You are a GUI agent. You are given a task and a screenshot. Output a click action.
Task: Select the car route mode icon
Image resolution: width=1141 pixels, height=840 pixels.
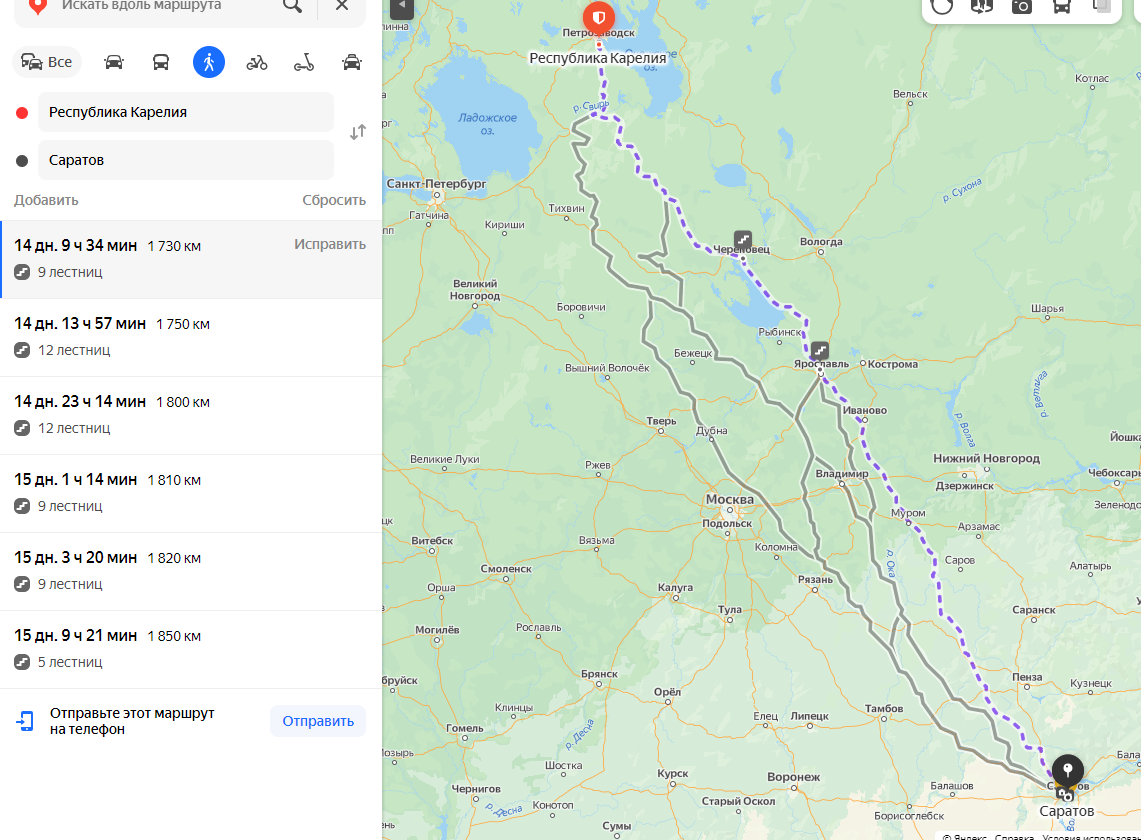pos(114,63)
